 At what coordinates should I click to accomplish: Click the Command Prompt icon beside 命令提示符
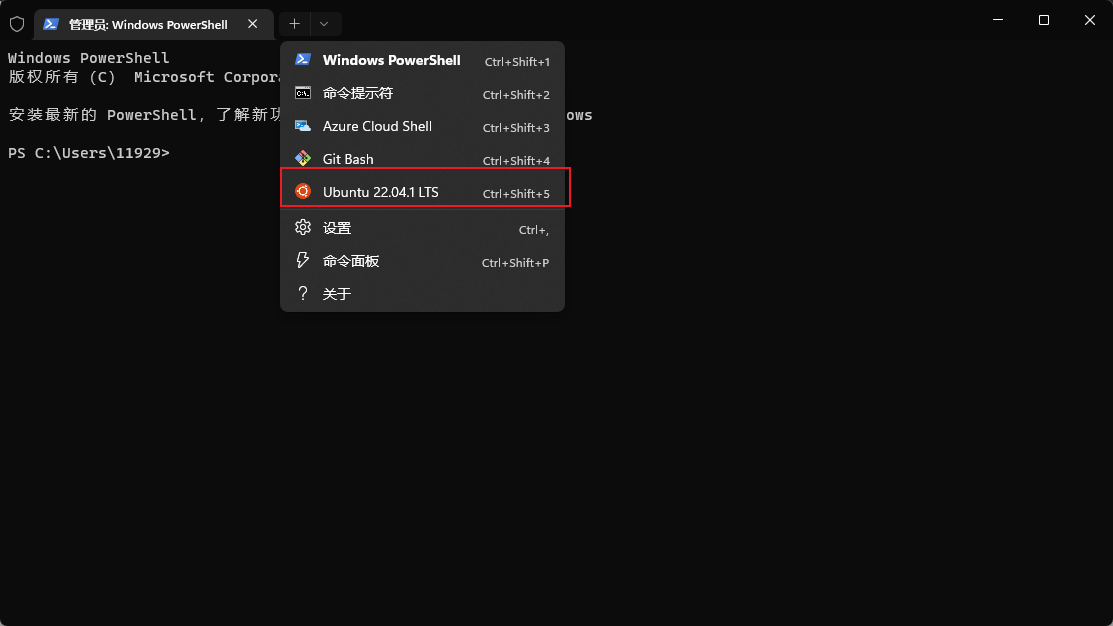coord(303,93)
